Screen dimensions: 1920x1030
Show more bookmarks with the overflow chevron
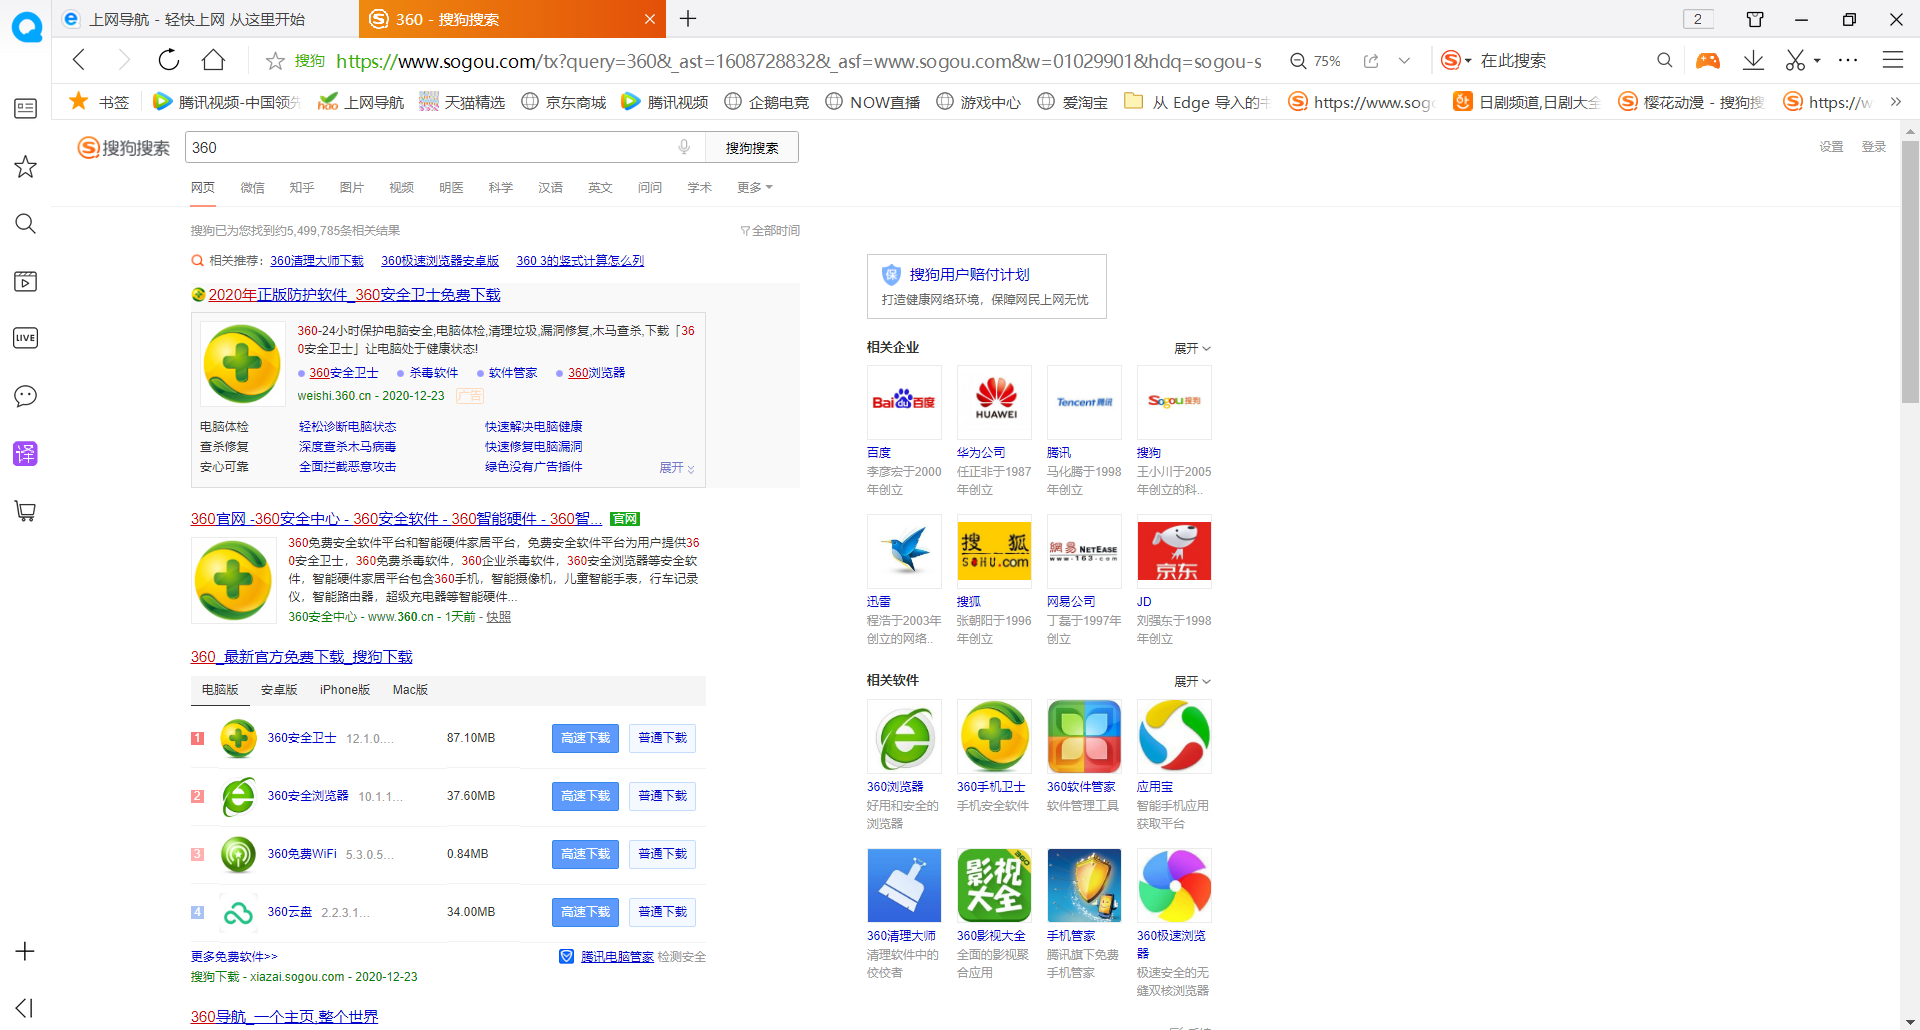point(1895,102)
